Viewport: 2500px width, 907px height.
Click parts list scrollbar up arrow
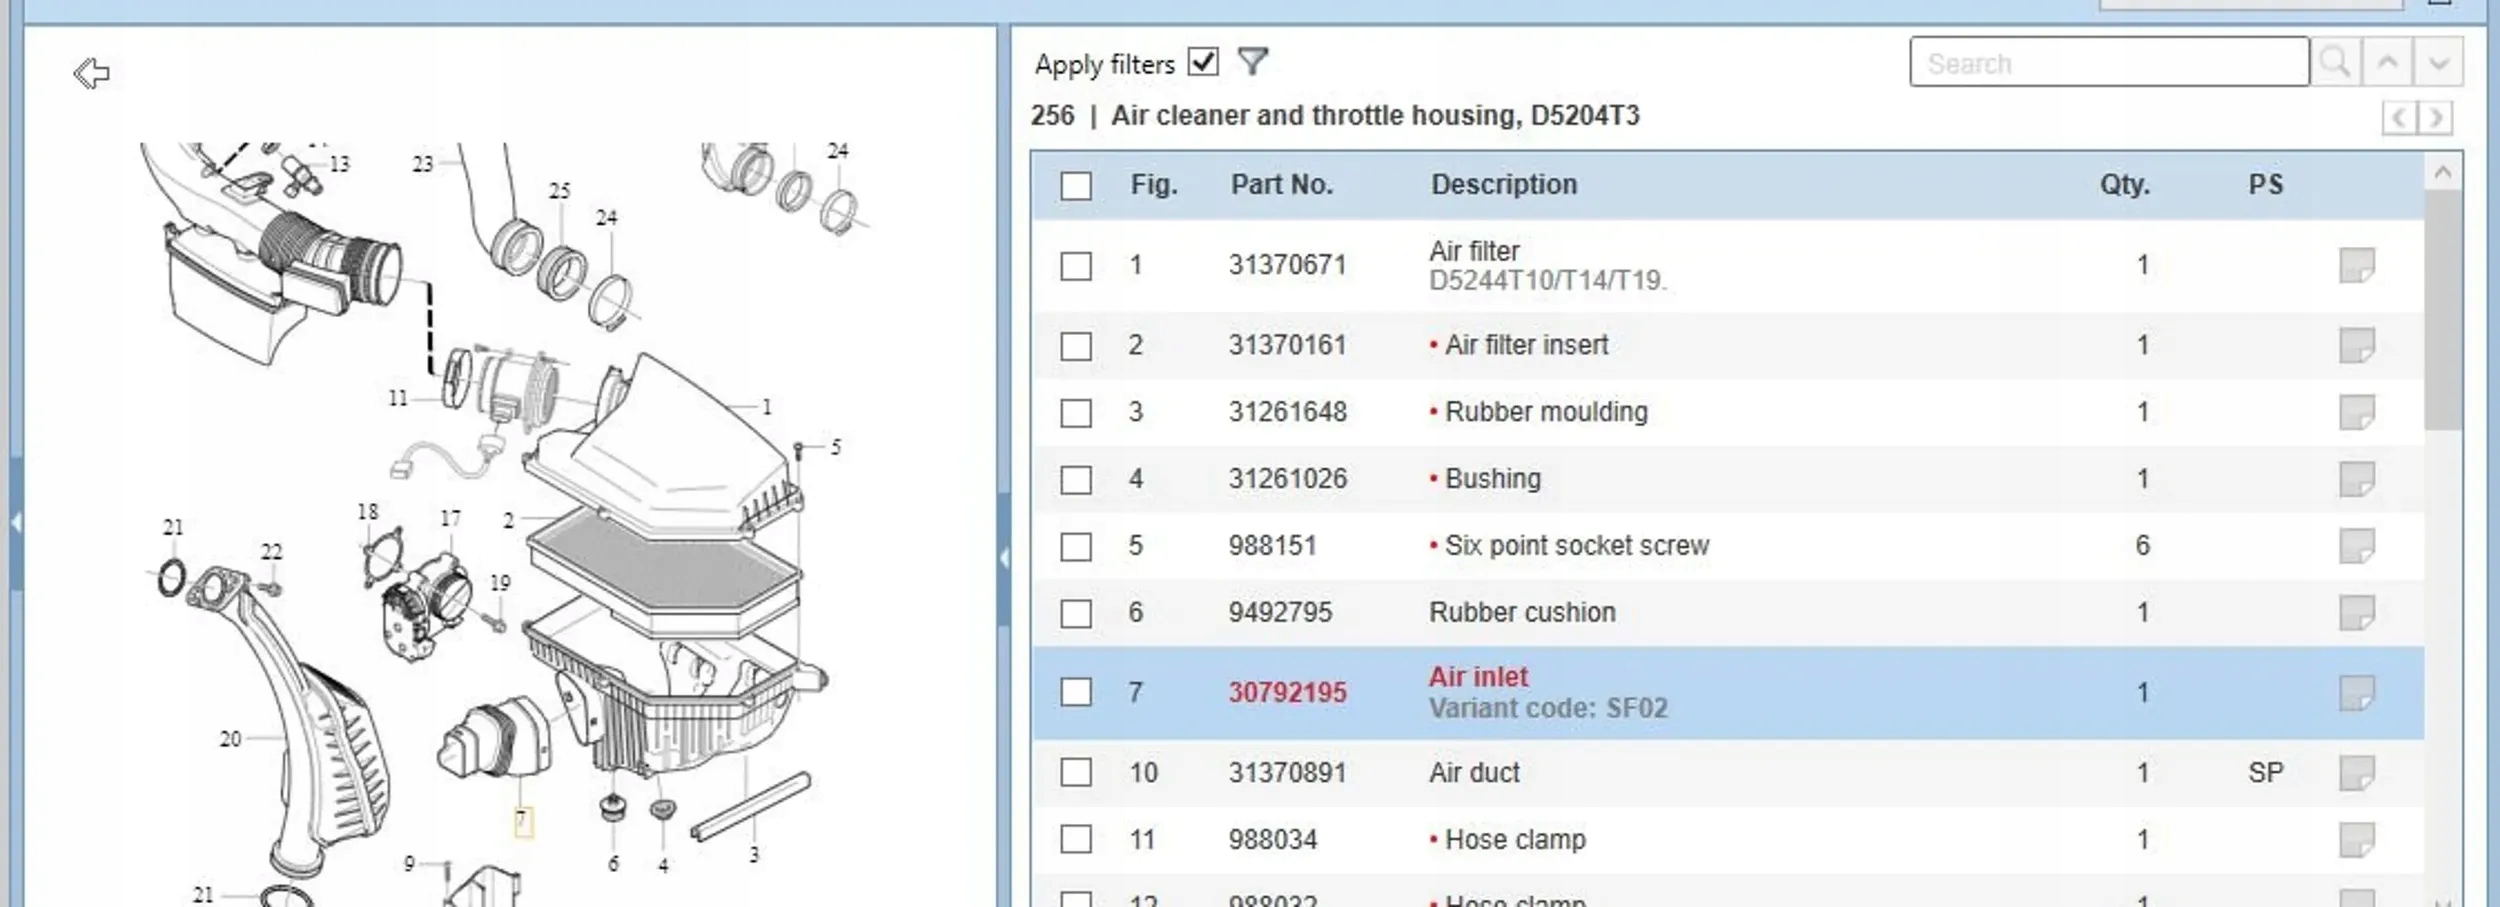(2443, 173)
